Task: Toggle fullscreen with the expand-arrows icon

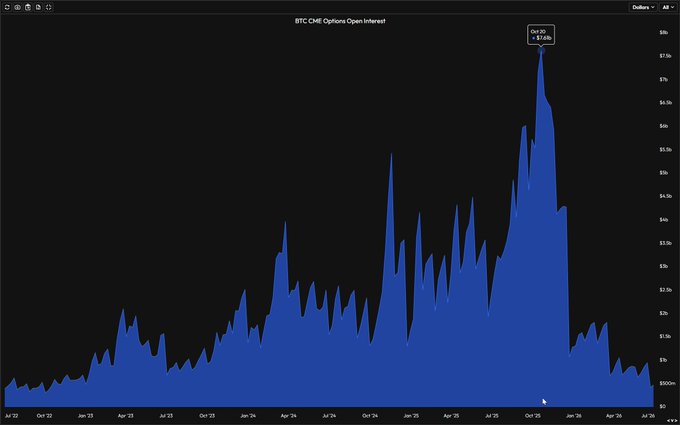Action: [49, 7]
